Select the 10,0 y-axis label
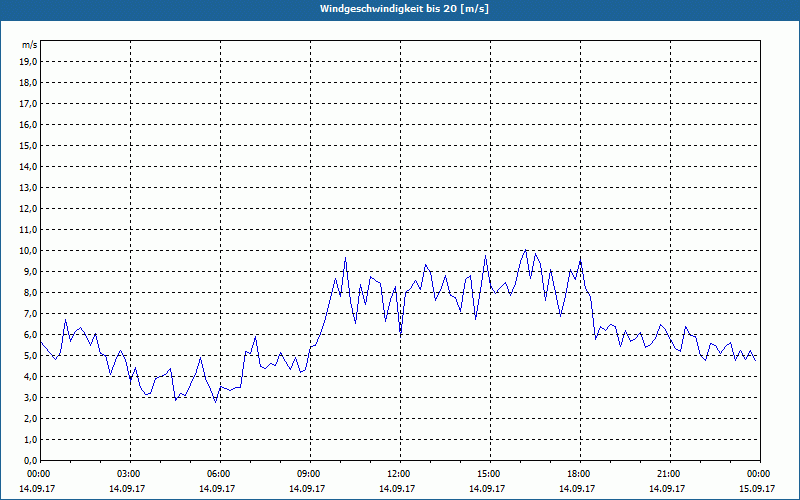 pos(28,251)
